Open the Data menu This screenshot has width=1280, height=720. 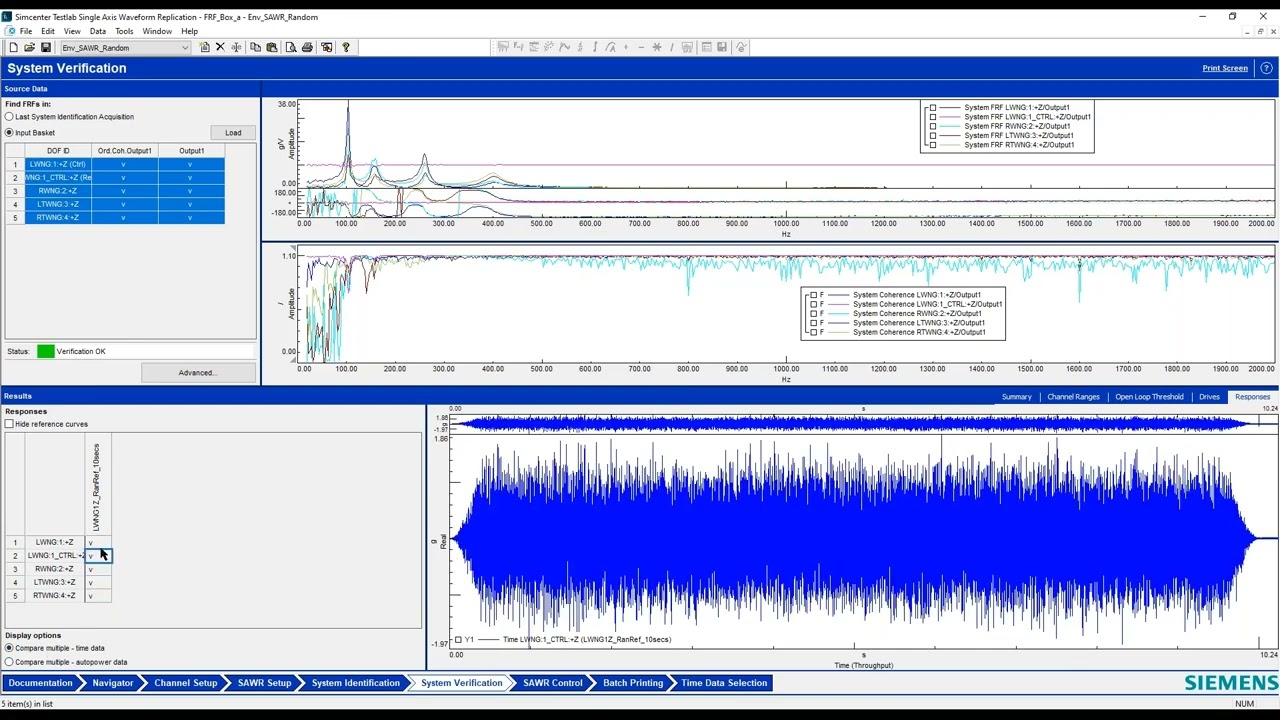[x=98, y=31]
